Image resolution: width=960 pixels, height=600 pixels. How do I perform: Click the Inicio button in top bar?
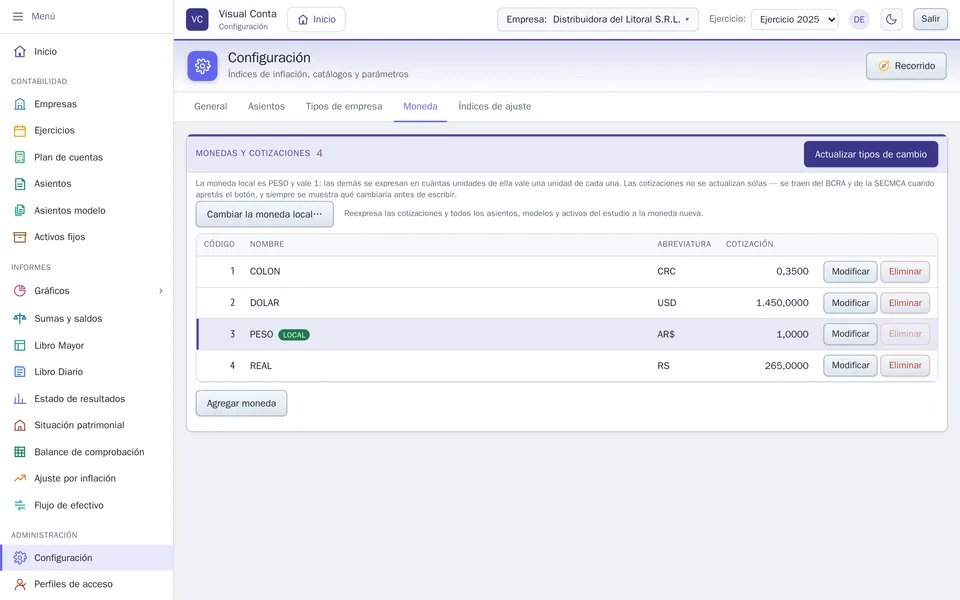[317, 20]
